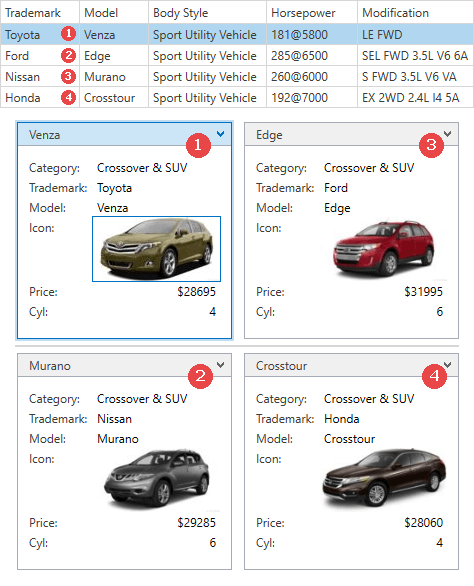Click the LE FWD modification cell
The height and width of the screenshot is (586, 474).
416,35
